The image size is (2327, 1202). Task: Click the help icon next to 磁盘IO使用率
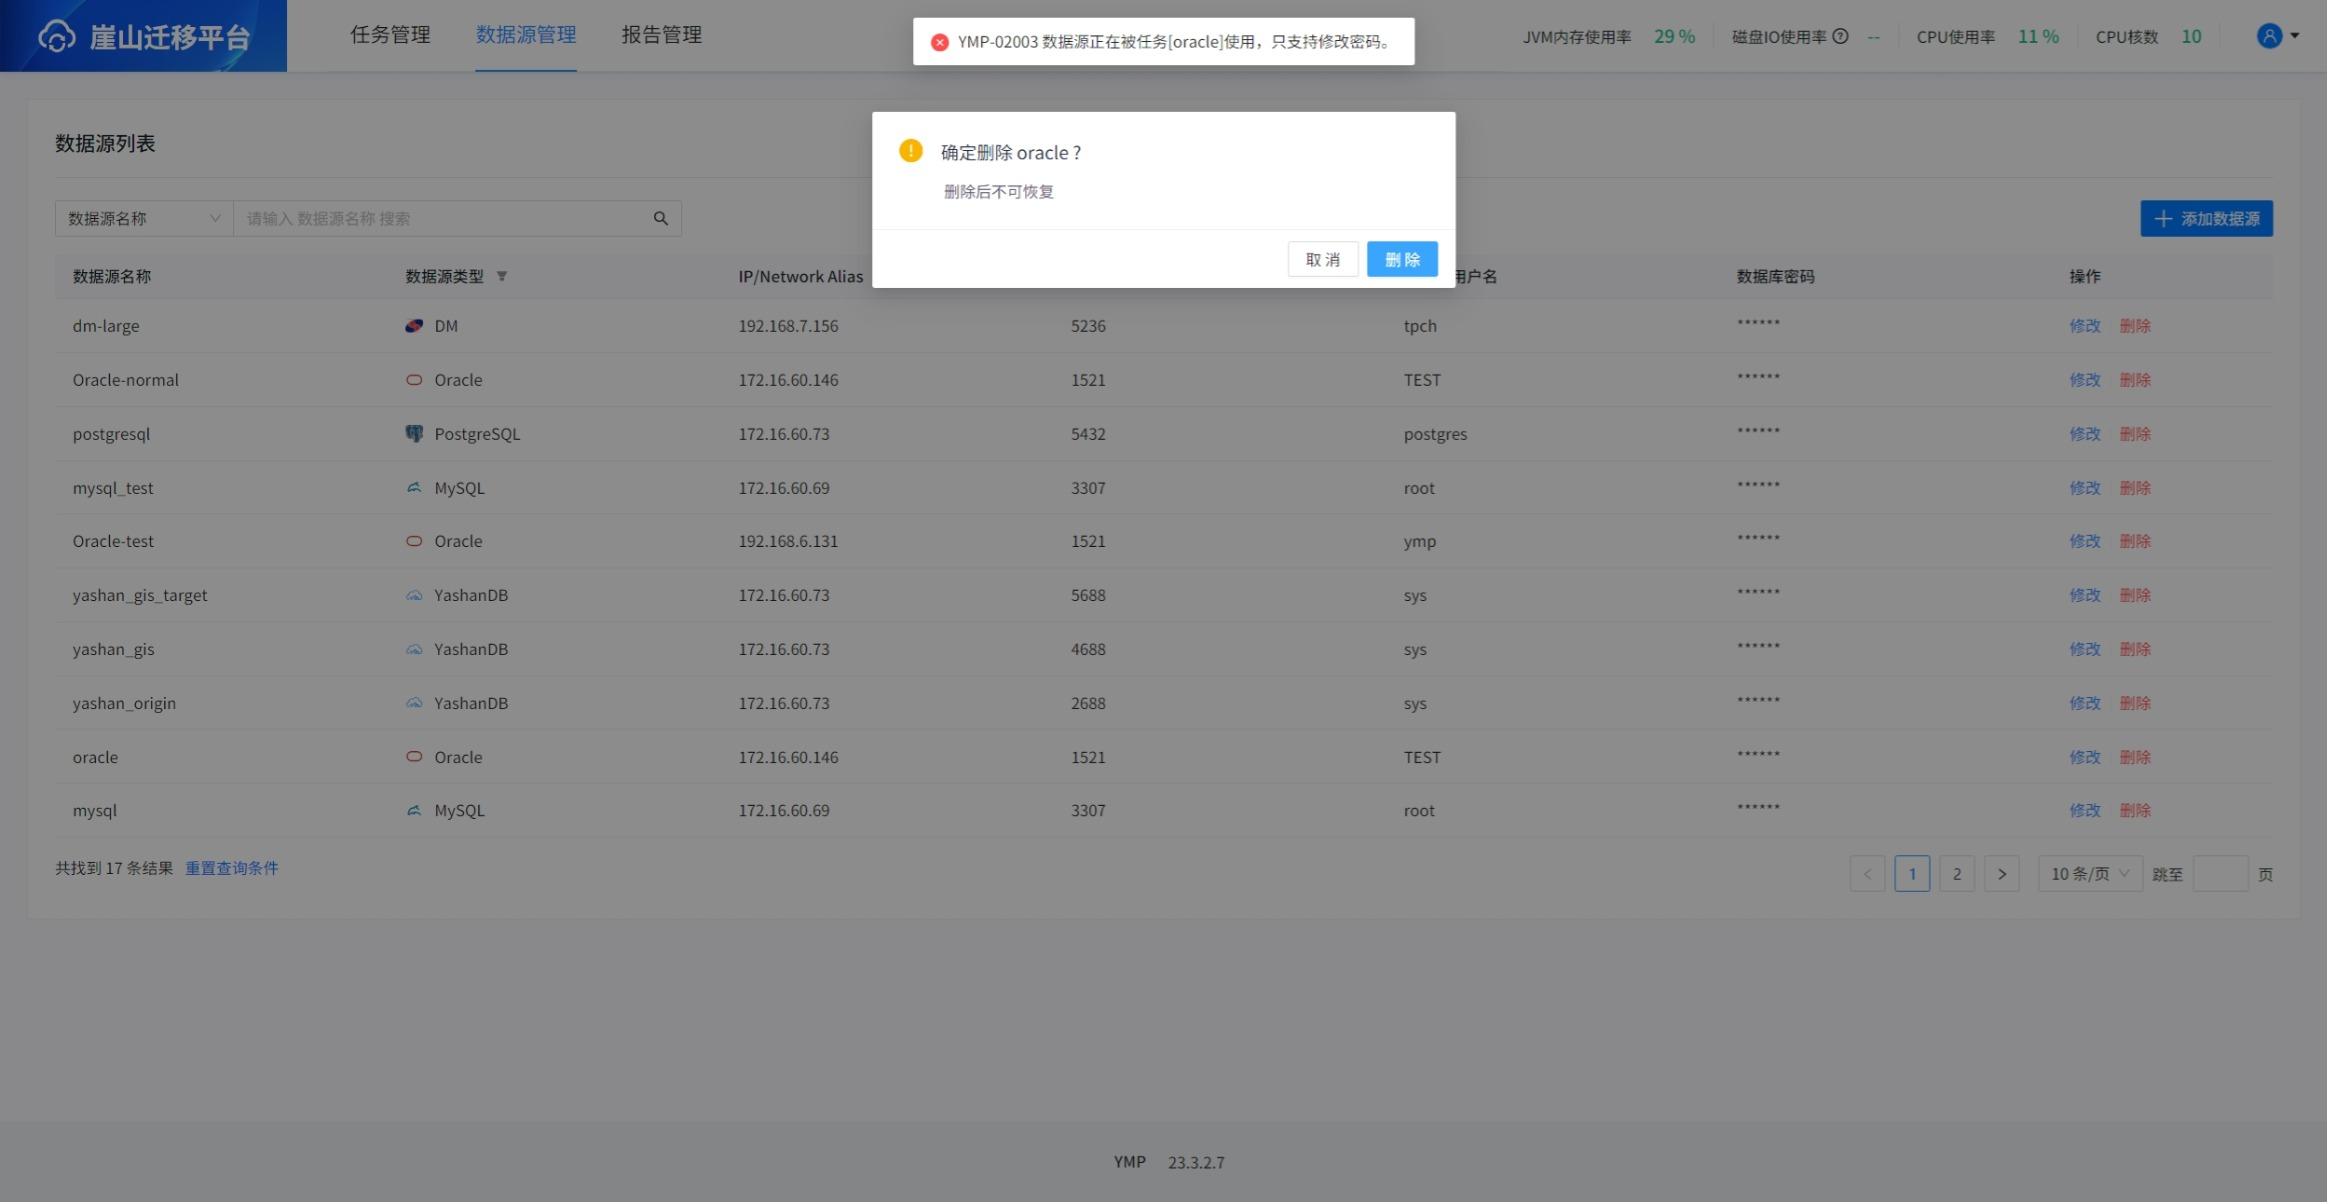coord(1840,36)
